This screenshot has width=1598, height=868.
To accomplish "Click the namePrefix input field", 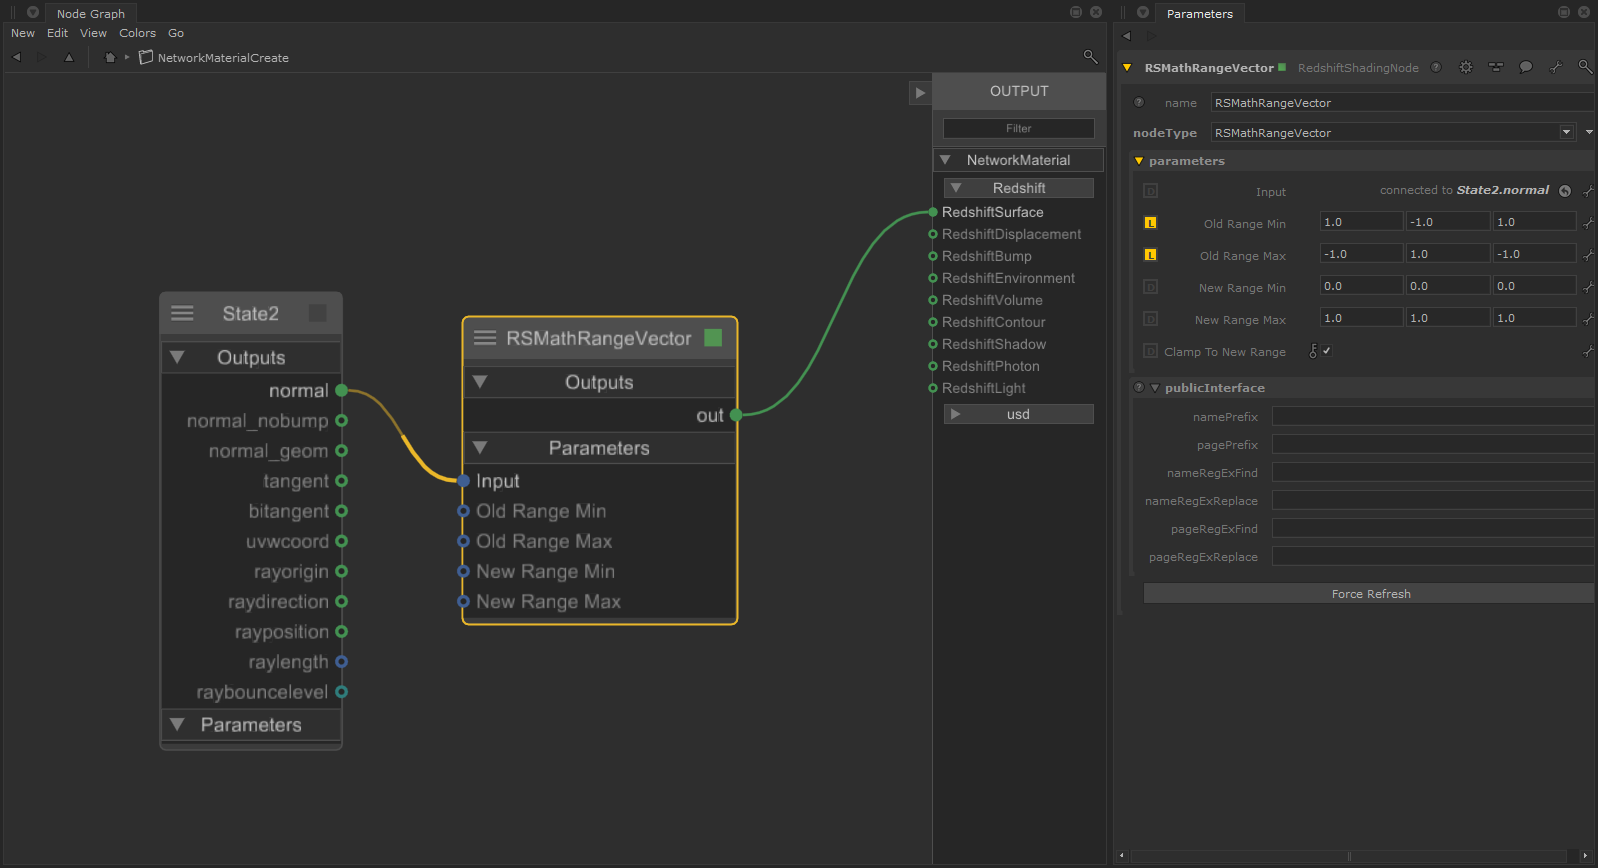I will [1432, 417].
